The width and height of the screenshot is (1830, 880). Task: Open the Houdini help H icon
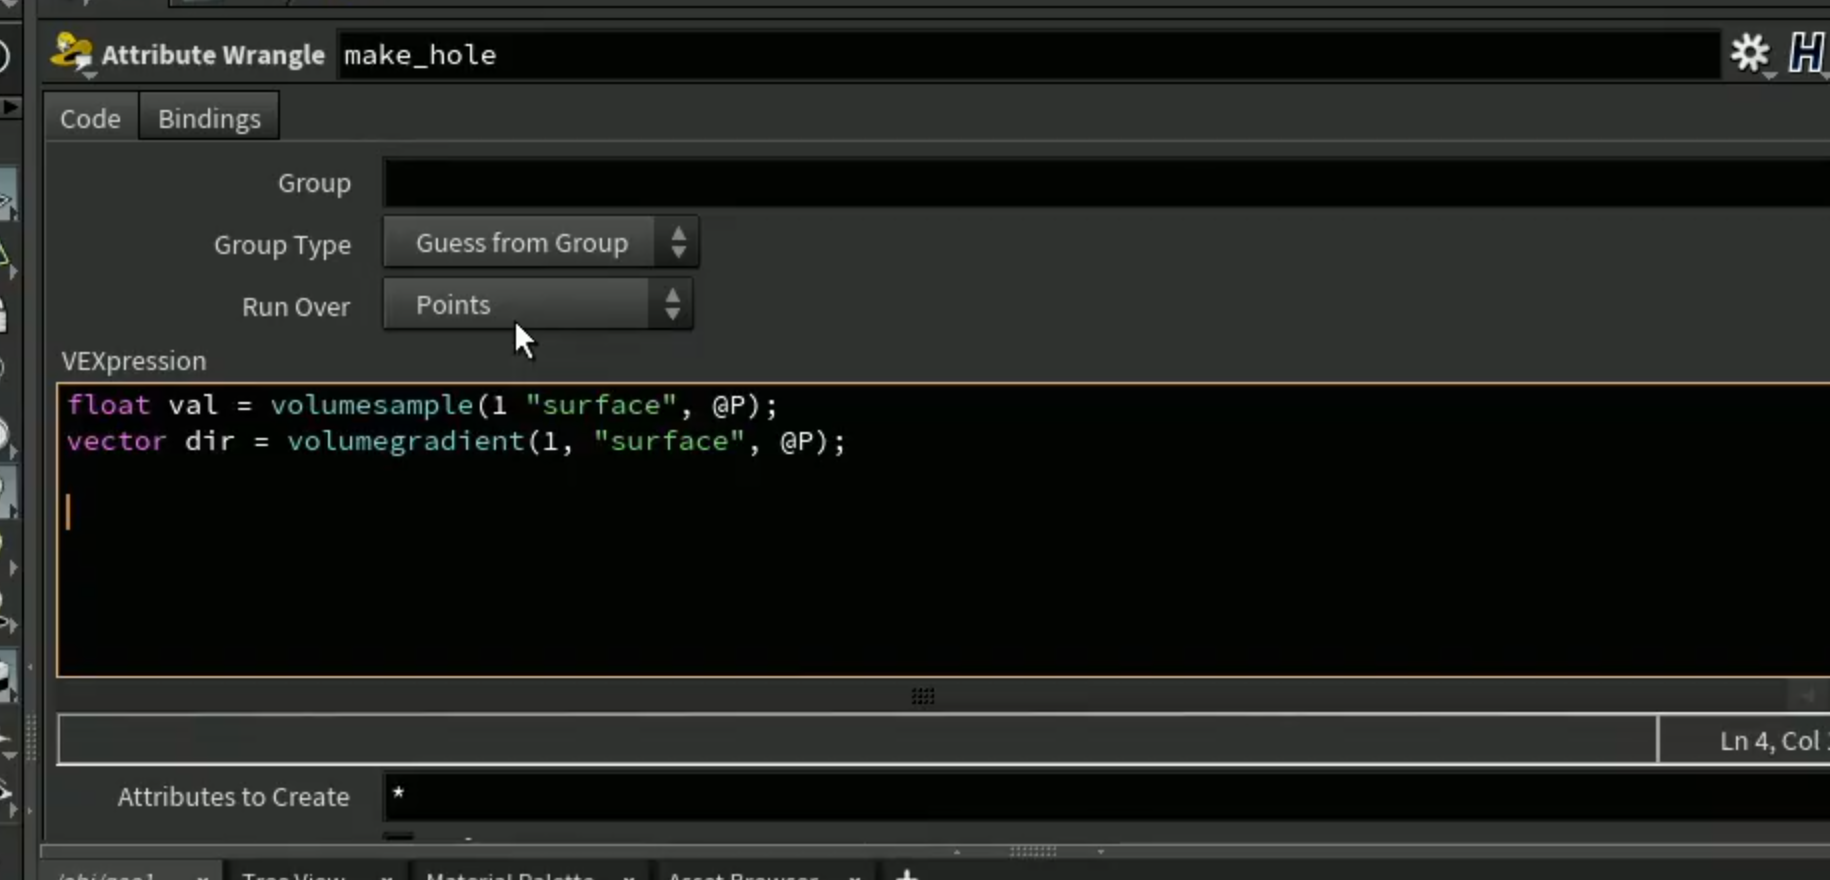tap(1806, 53)
